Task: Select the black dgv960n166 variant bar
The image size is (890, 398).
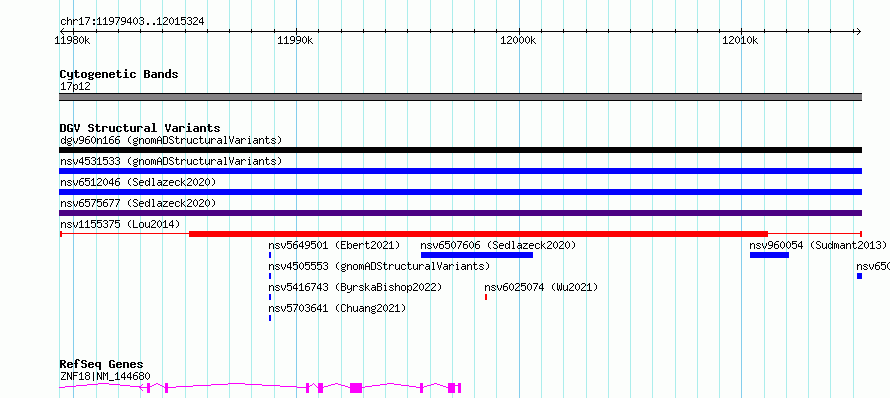Action: [x=460, y=150]
